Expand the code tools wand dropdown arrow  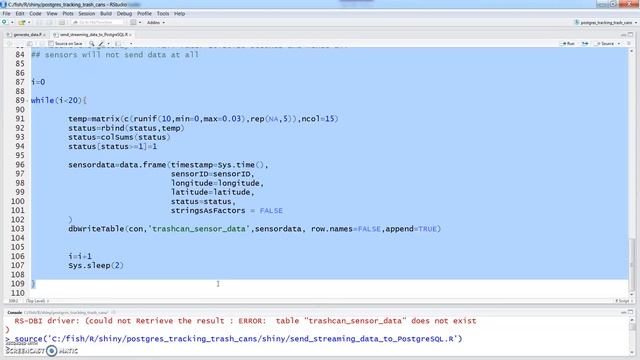(108, 43)
